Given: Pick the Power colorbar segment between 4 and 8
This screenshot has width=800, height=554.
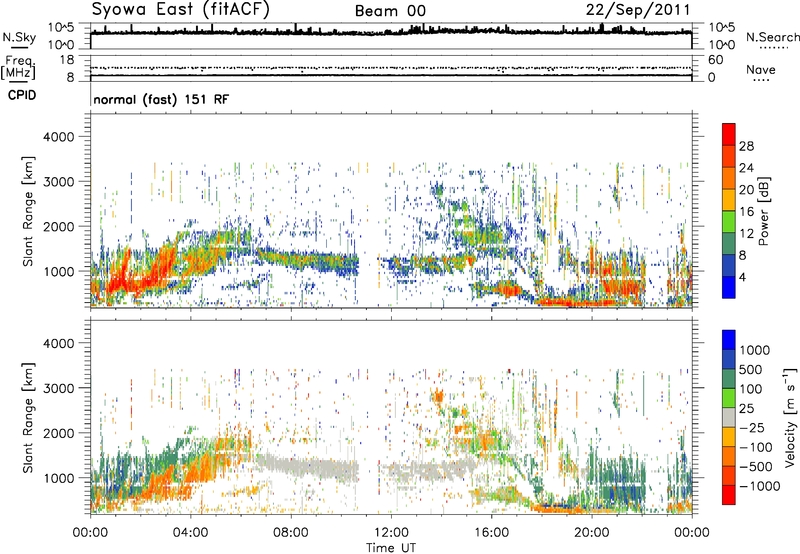Looking at the screenshot, I should 729,266.
